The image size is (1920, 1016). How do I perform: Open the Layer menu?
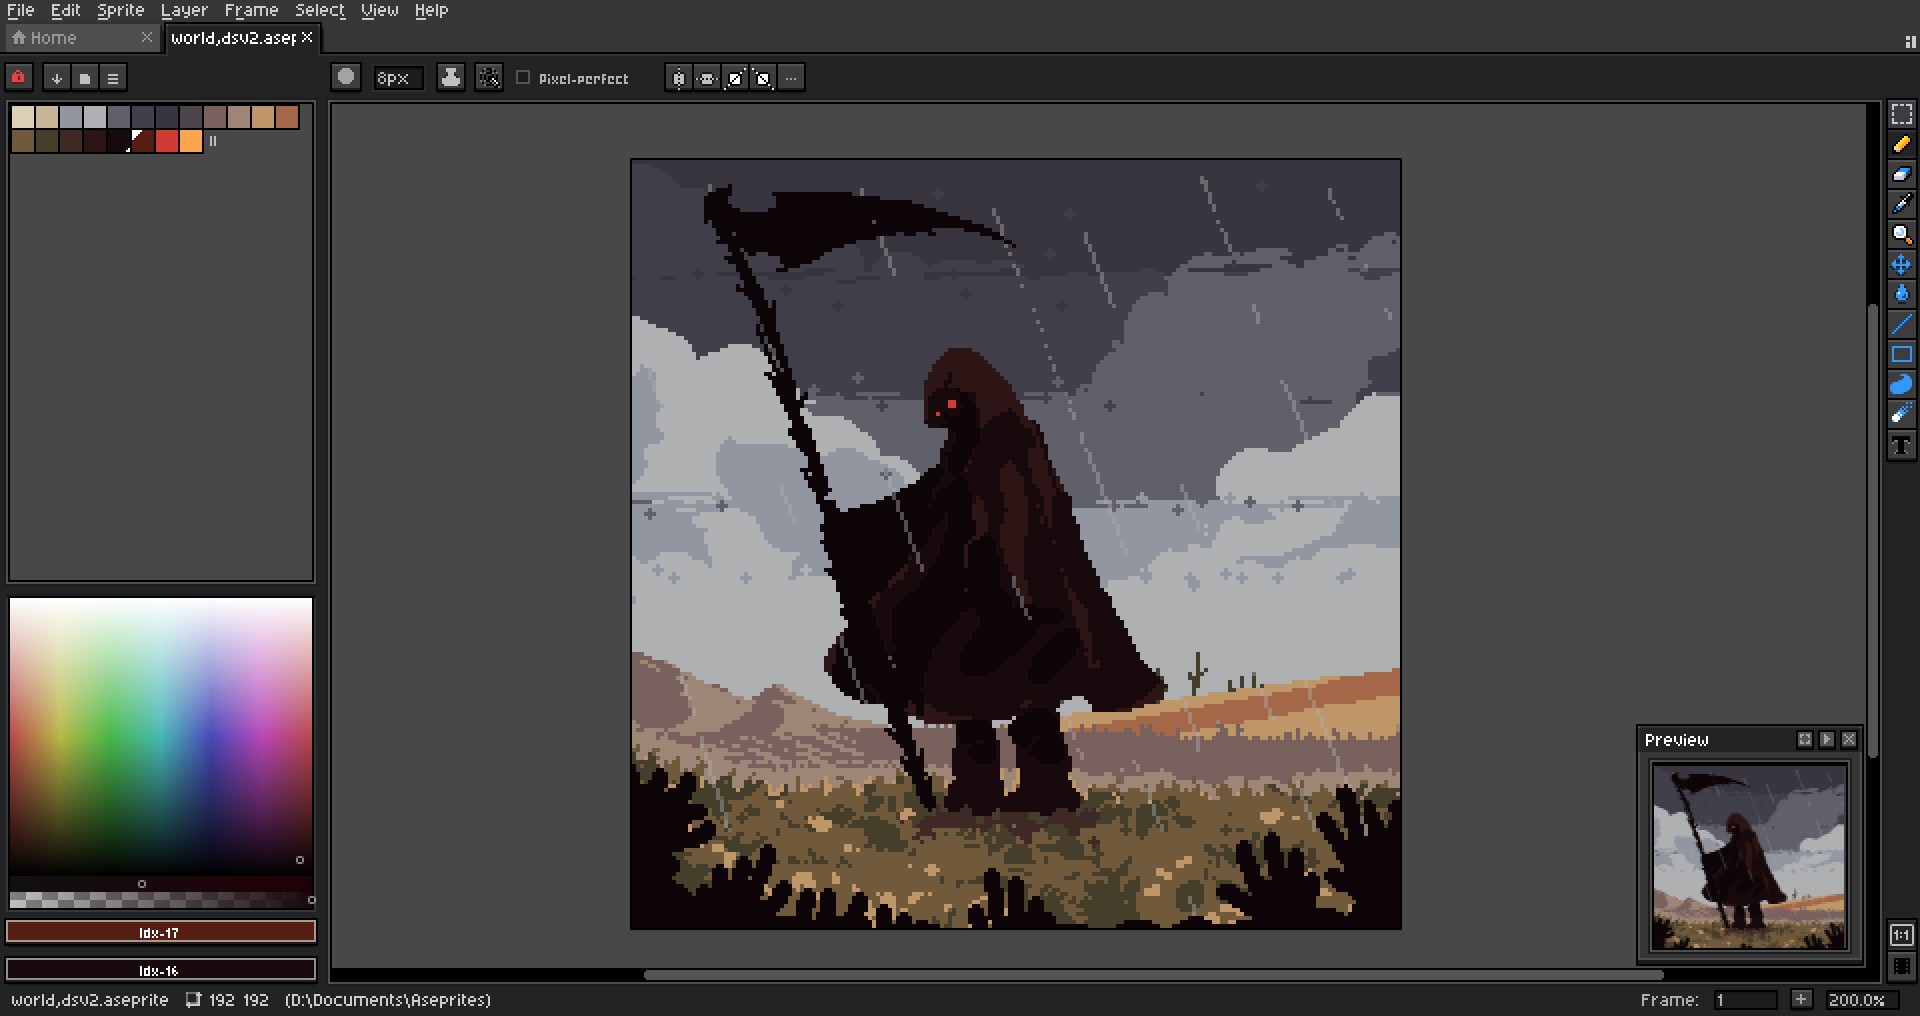tap(185, 10)
